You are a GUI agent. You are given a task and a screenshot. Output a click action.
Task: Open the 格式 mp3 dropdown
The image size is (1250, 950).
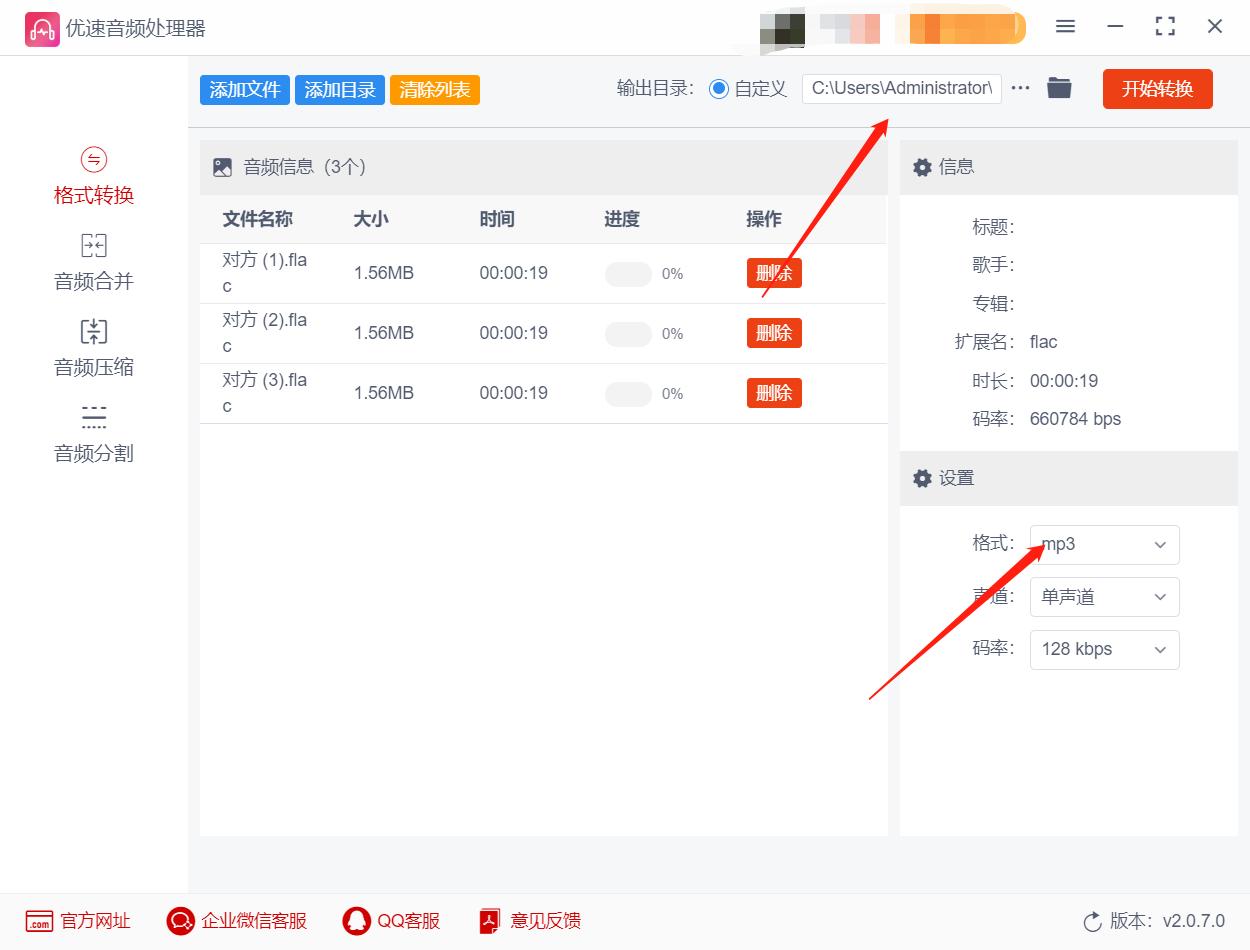click(x=1104, y=544)
